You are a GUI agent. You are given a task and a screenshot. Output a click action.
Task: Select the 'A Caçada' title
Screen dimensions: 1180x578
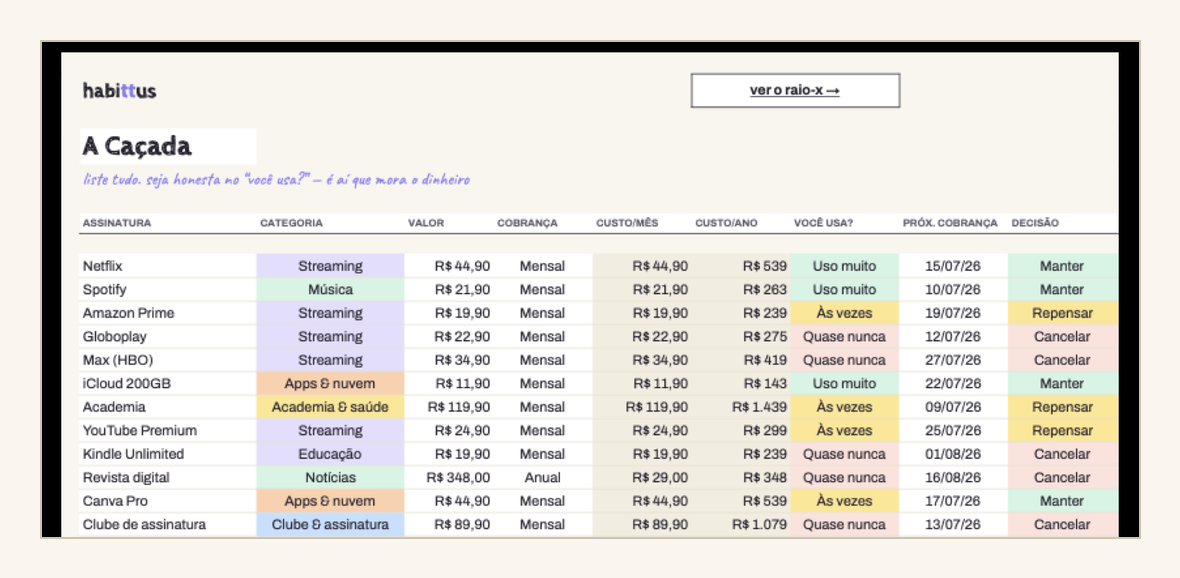pos(137,146)
